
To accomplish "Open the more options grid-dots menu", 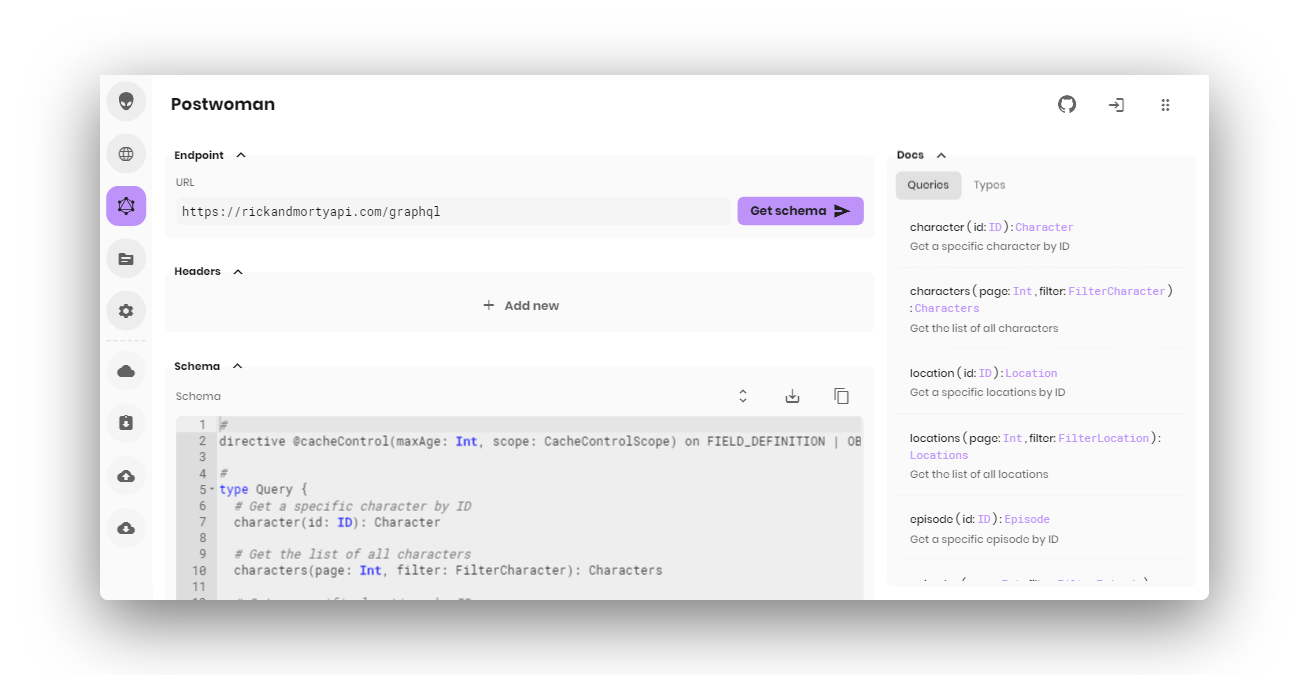I will [1165, 105].
